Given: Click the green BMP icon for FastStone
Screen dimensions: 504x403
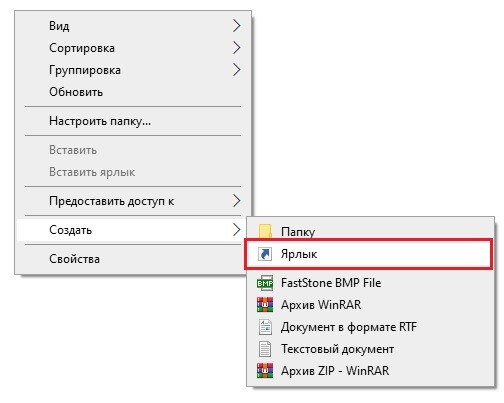Looking at the screenshot, I should click(x=265, y=283).
